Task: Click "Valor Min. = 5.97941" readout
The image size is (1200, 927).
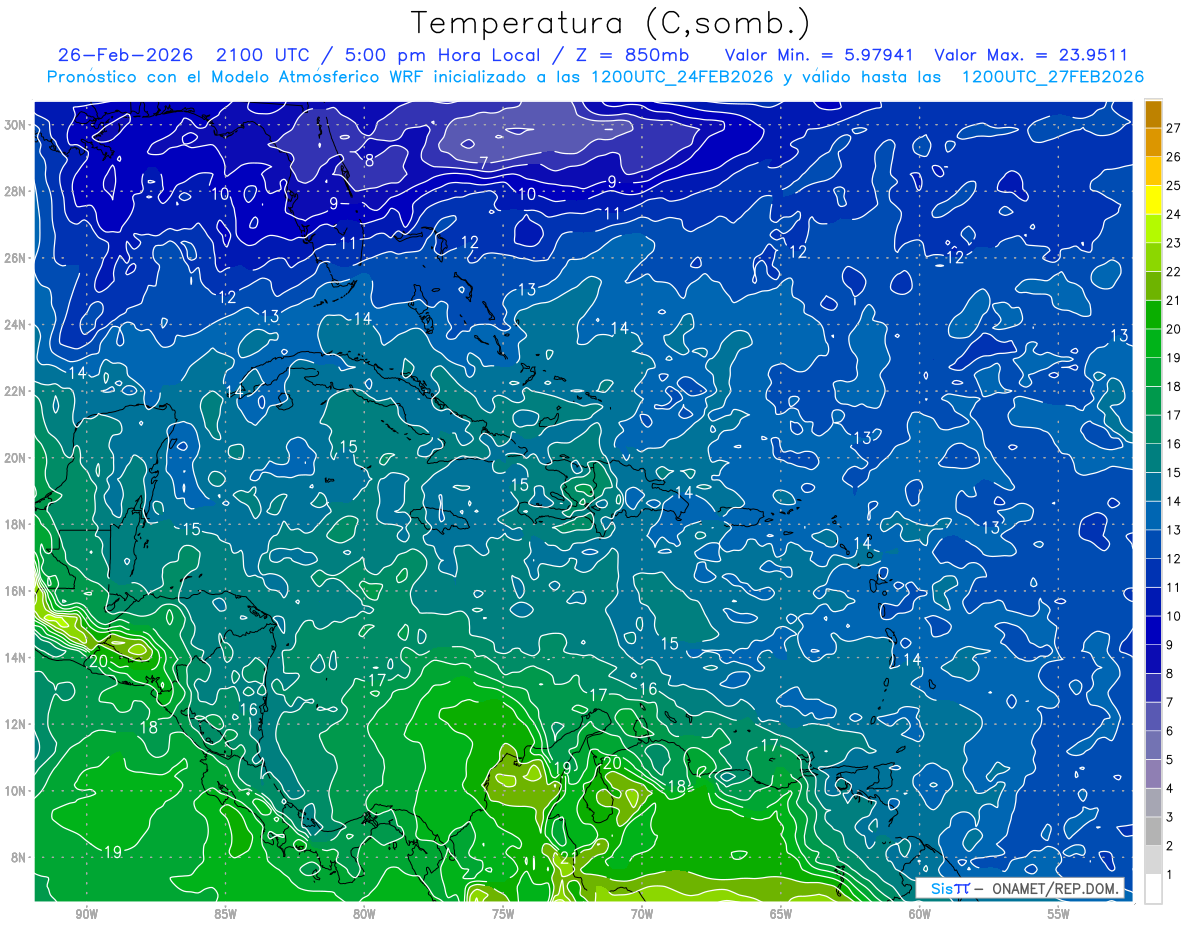Action: point(819,55)
